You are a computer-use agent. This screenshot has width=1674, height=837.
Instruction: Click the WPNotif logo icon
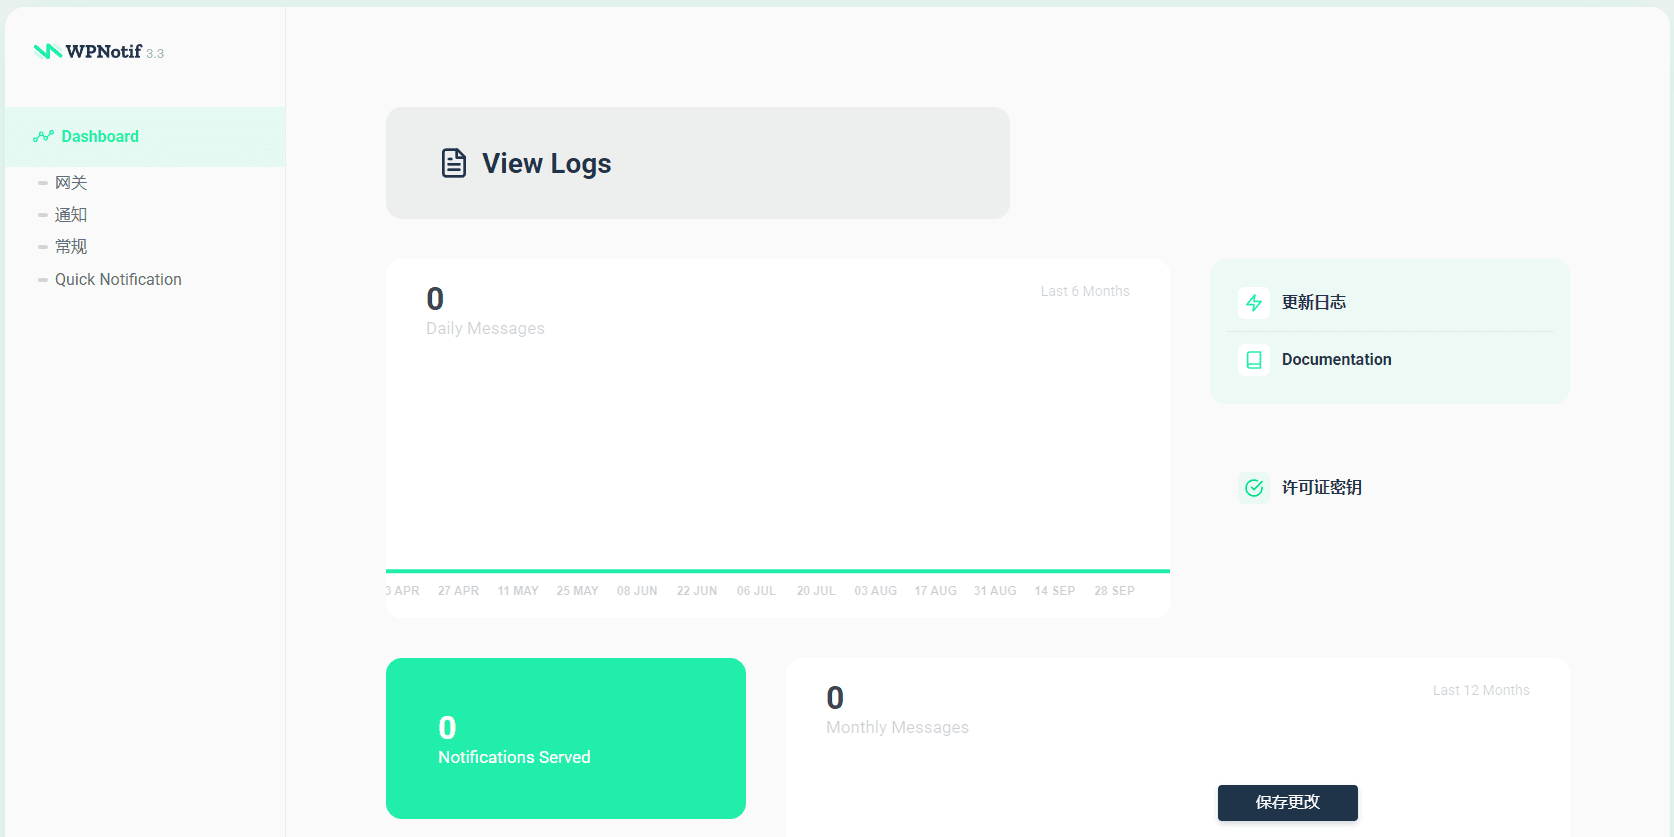(47, 51)
